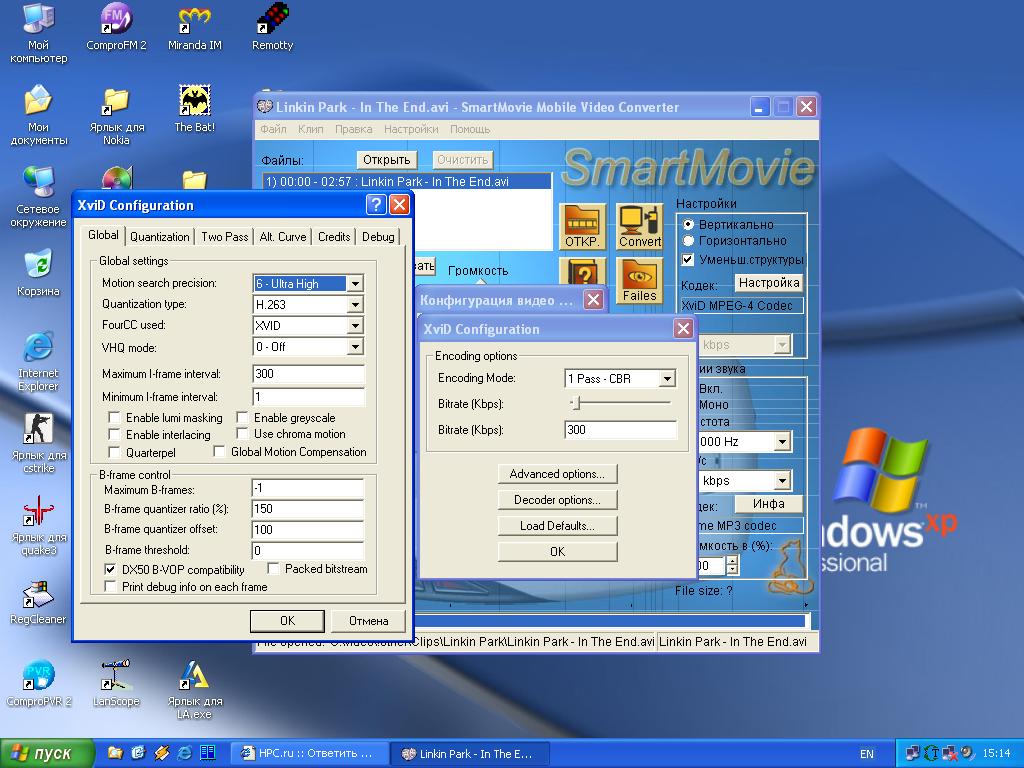This screenshot has height=768, width=1024.
Task: Select the Вертикально radio option
Action: pos(688,224)
